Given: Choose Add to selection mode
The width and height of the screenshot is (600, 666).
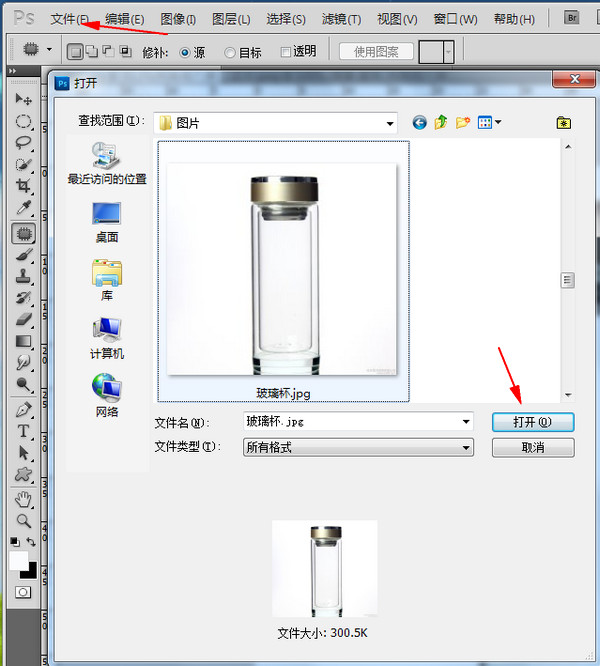Looking at the screenshot, I should (x=92, y=52).
